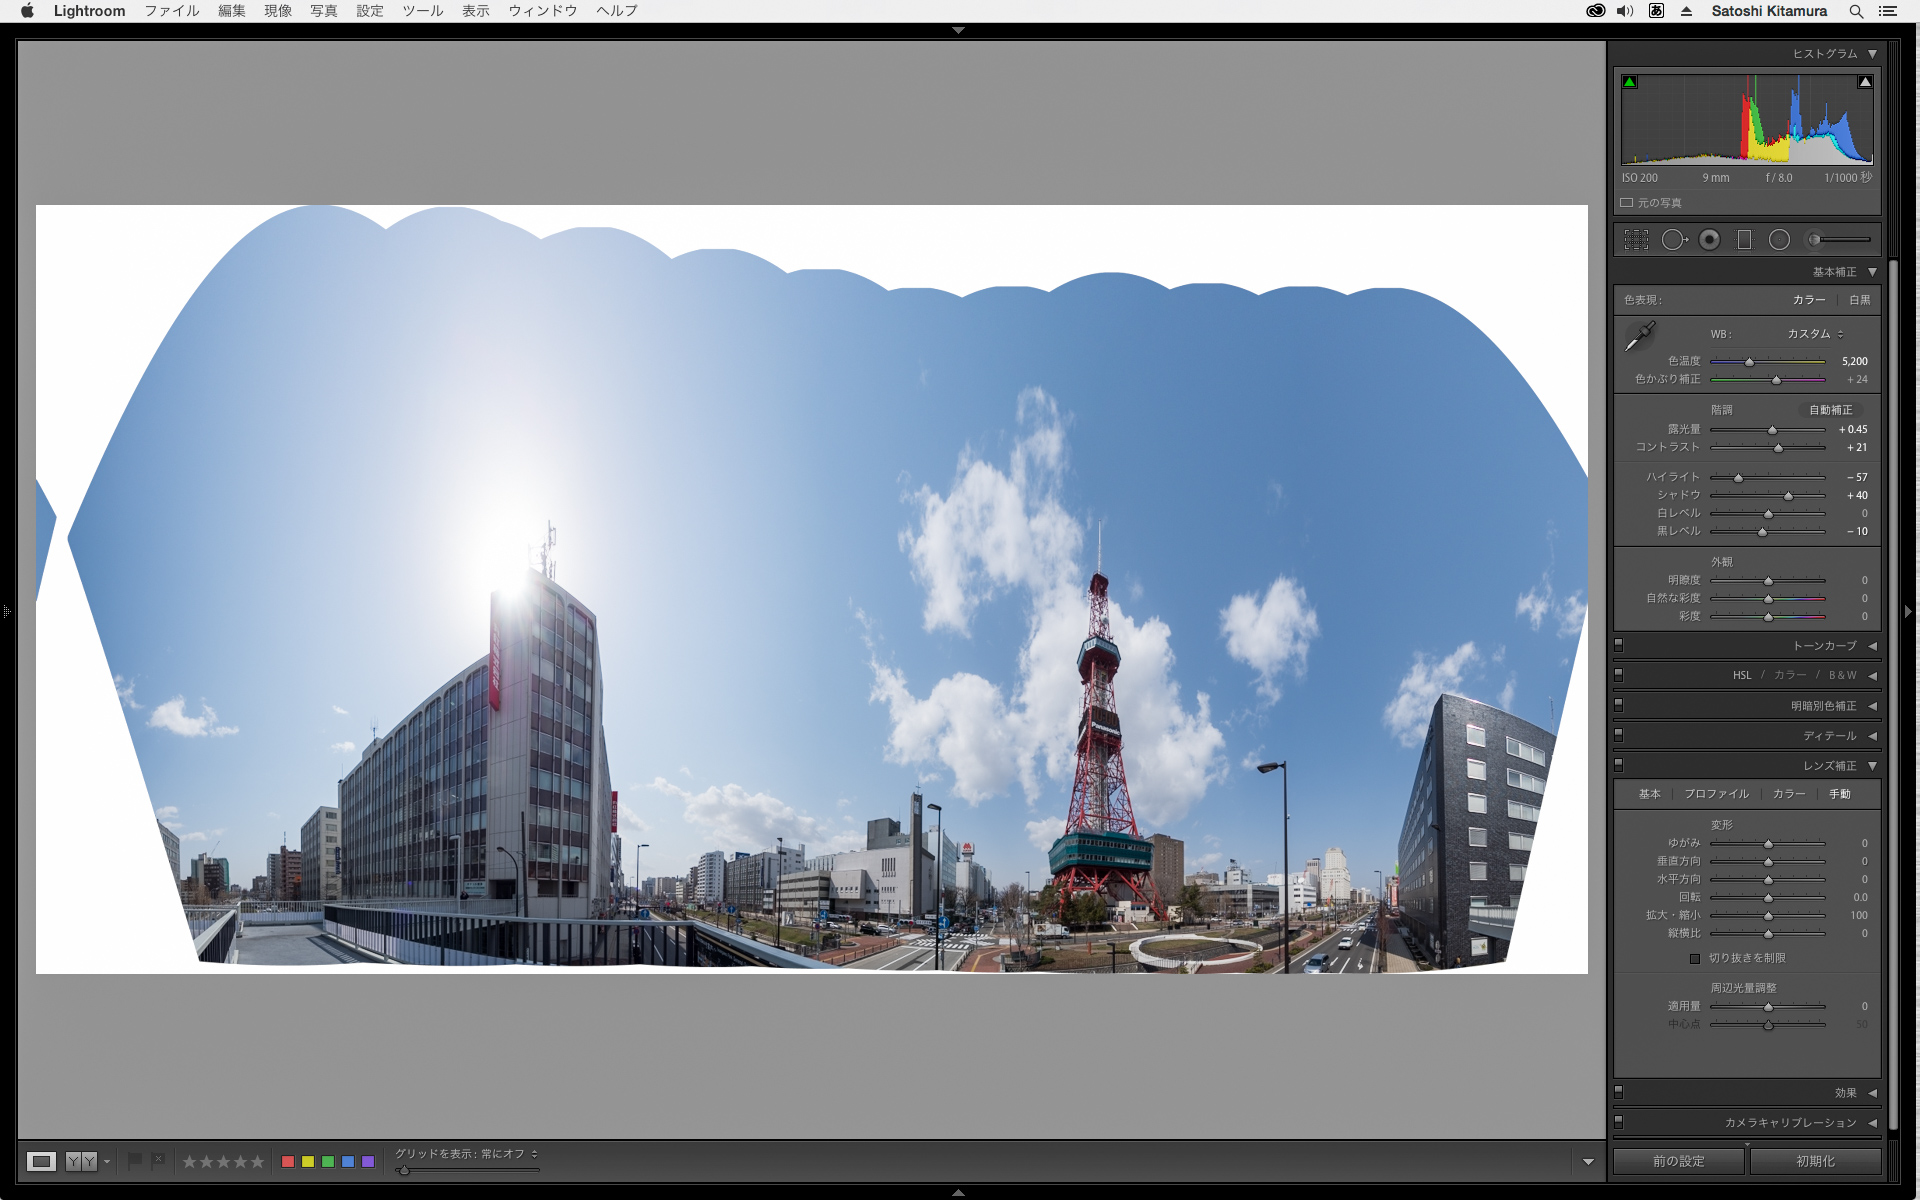Open the 現像 menu in menu bar

pyautogui.click(x=278, y=11)
